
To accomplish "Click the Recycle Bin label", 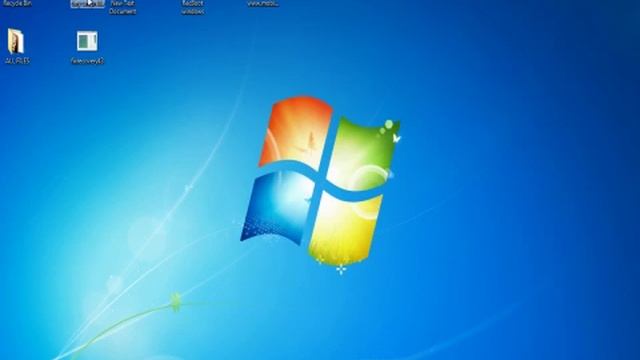I will (x=17, y=3).
